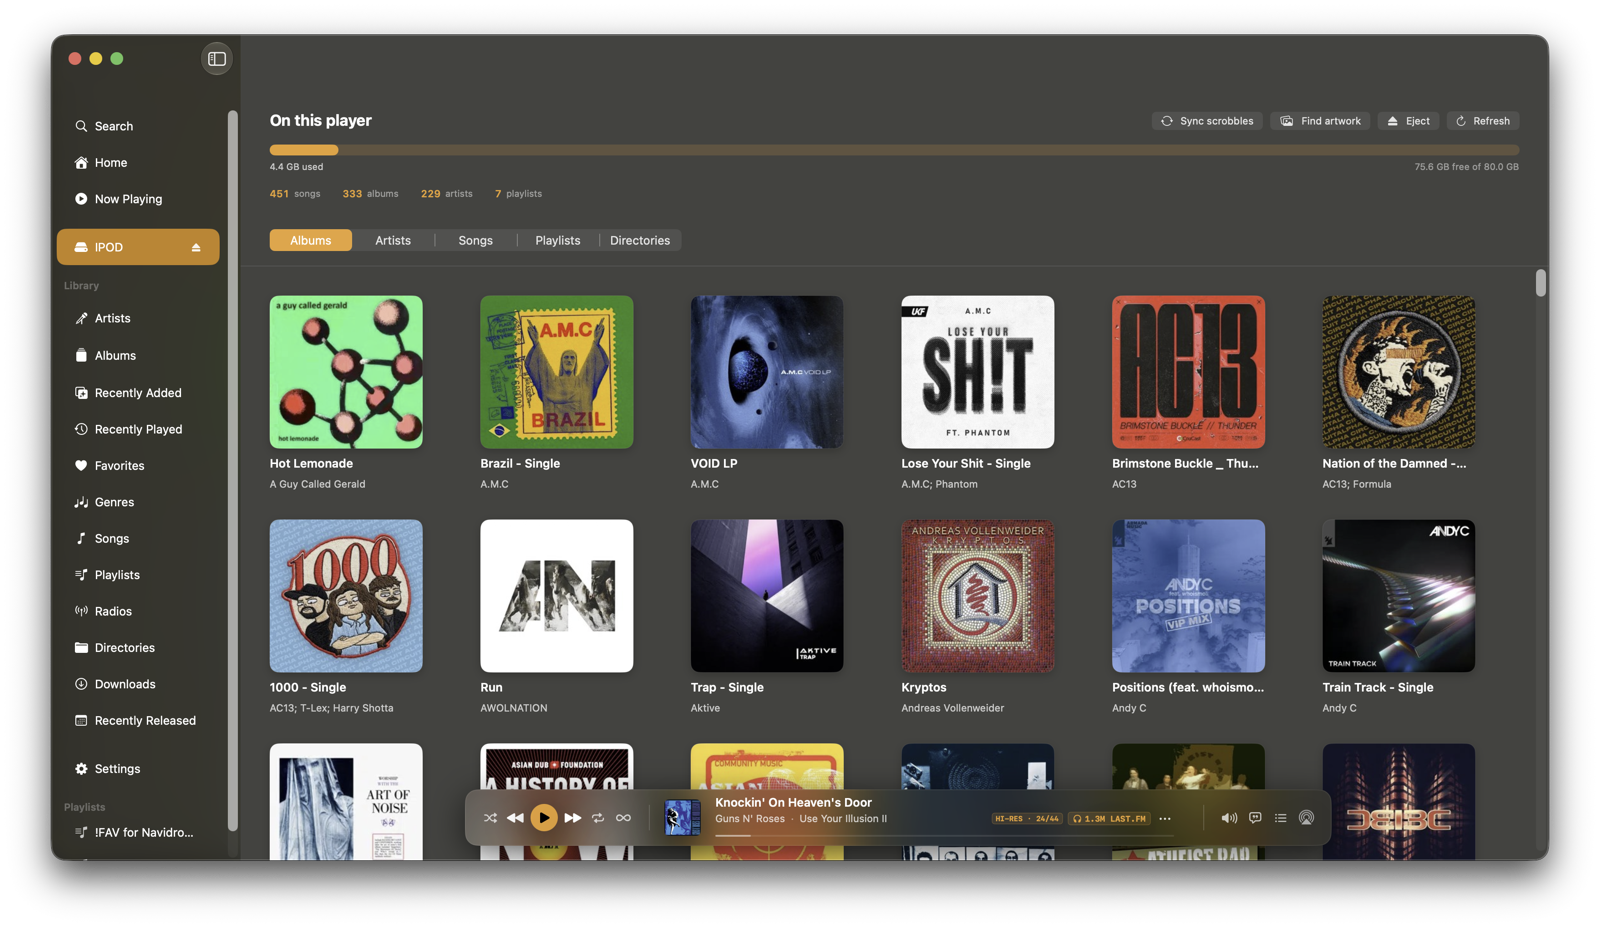This screenshot has width=1600, height=928.
Task: Open the more options ellipsis menu
Action: point(1165,819)
